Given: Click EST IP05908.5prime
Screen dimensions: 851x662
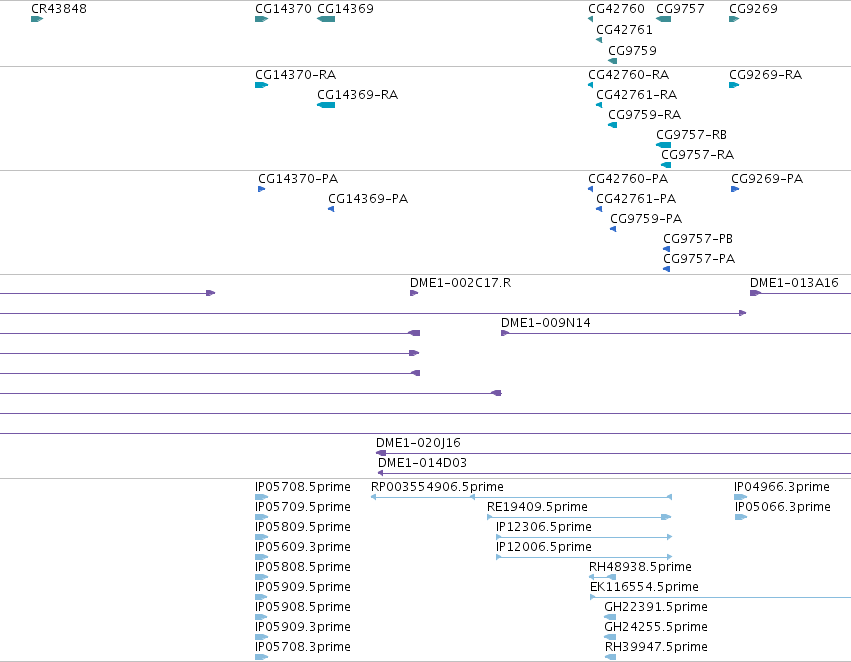Looking at the screenshot, I should (x=303, y=607).
